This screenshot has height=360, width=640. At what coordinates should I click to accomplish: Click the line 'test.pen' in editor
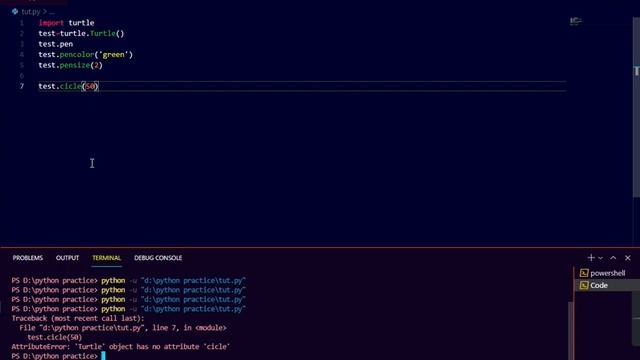click(x=56, y=44)
